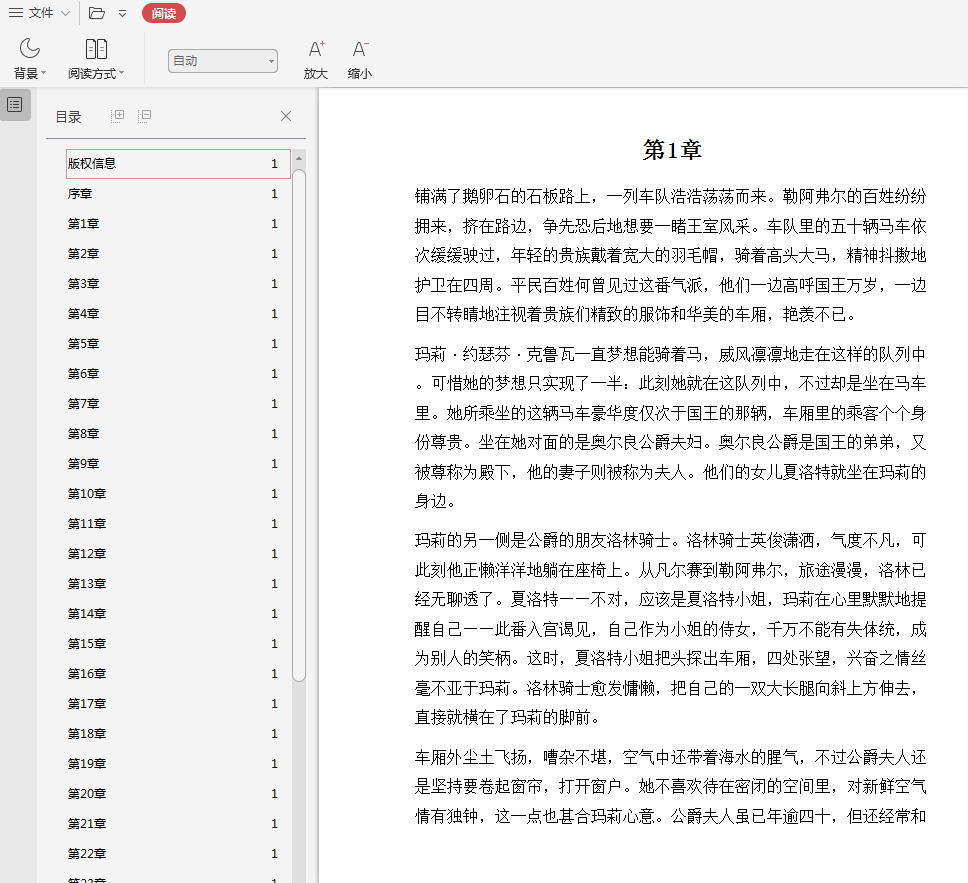This screenshot has width=968, height=883.
Task: Go to 第12章 in the contents
Action: 178,554
